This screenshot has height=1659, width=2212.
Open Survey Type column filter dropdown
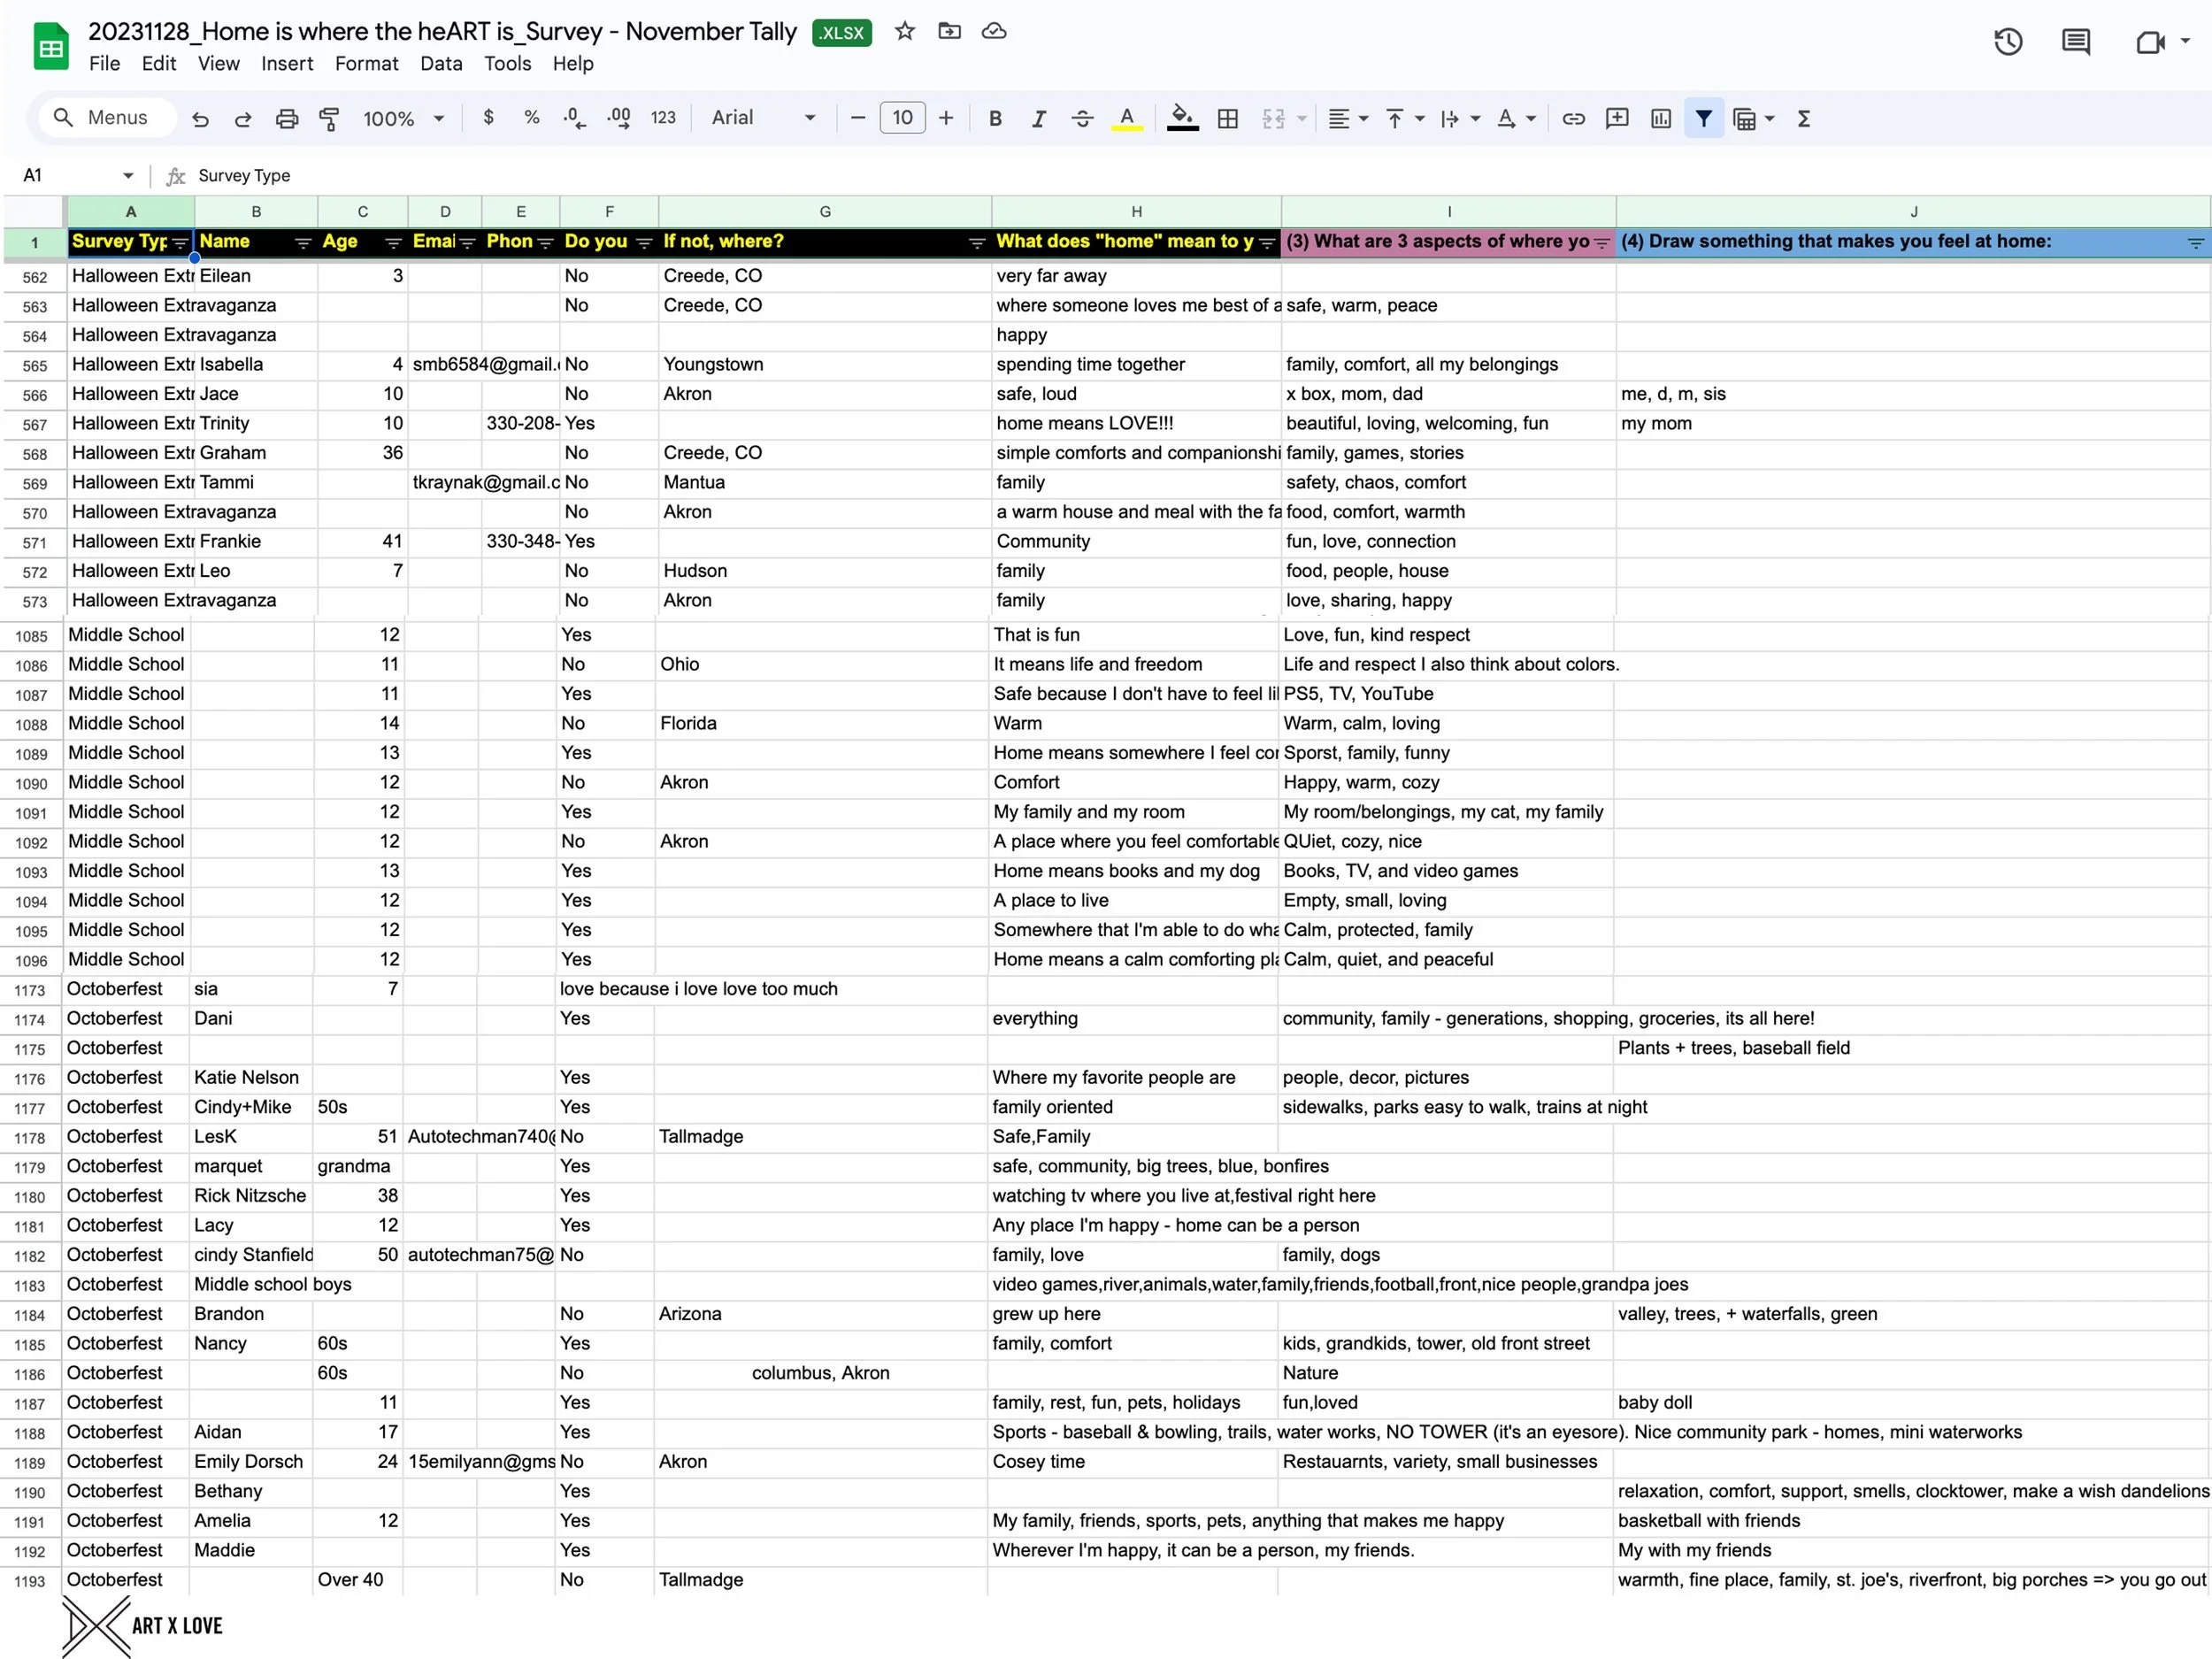tap(180, 243)
